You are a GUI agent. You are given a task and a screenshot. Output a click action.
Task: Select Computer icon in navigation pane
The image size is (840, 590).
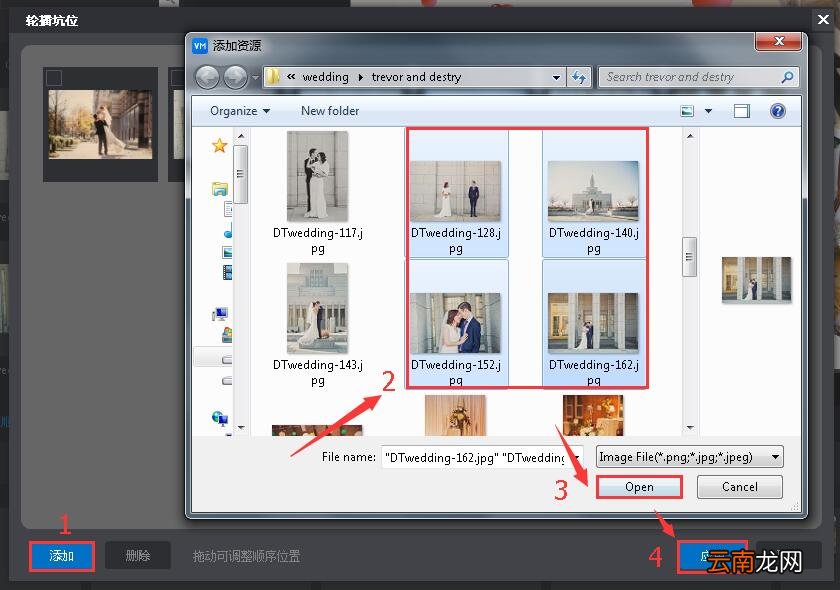220,313
